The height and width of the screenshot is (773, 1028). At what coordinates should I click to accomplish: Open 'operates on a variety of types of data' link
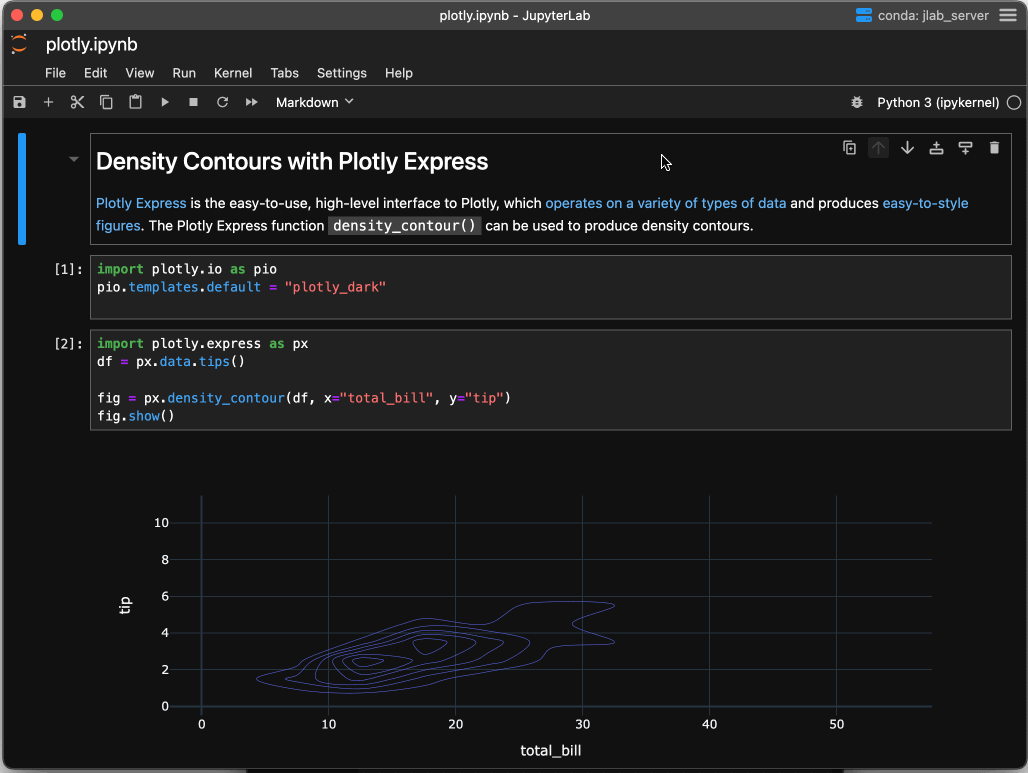pos(665,203)
